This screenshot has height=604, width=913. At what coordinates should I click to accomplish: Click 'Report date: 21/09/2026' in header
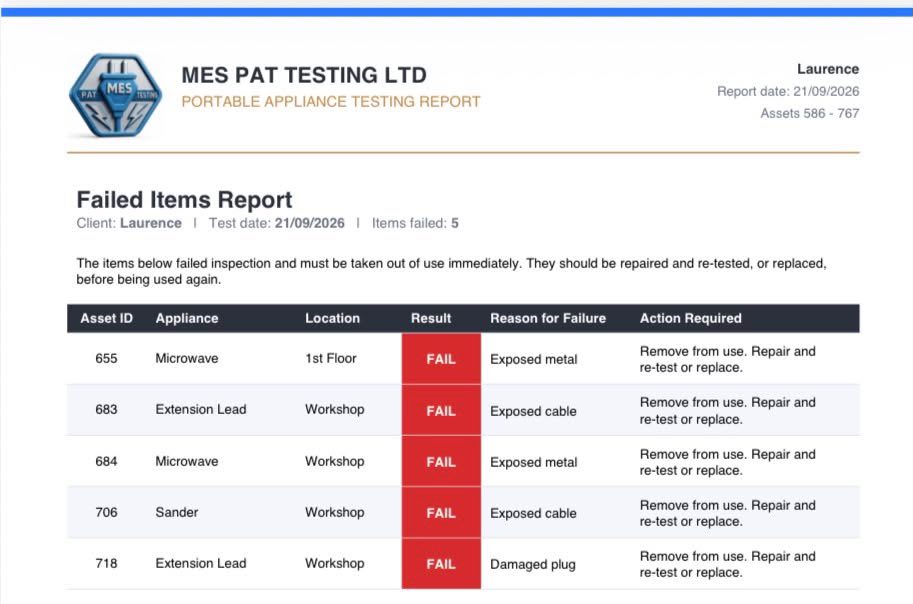tap(788, 91)
